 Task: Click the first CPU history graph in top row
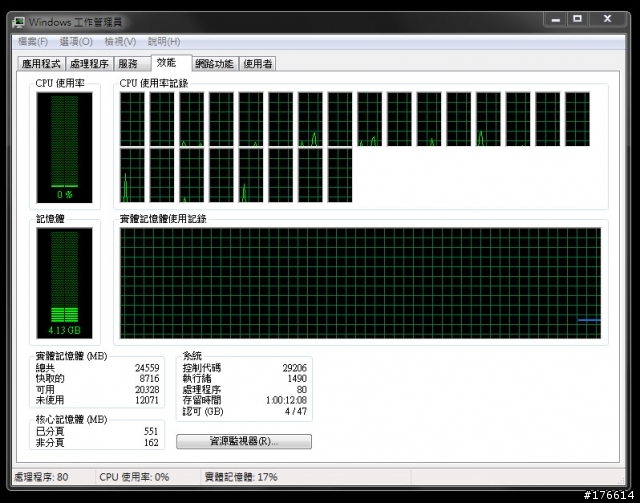(x=132, y=119)
